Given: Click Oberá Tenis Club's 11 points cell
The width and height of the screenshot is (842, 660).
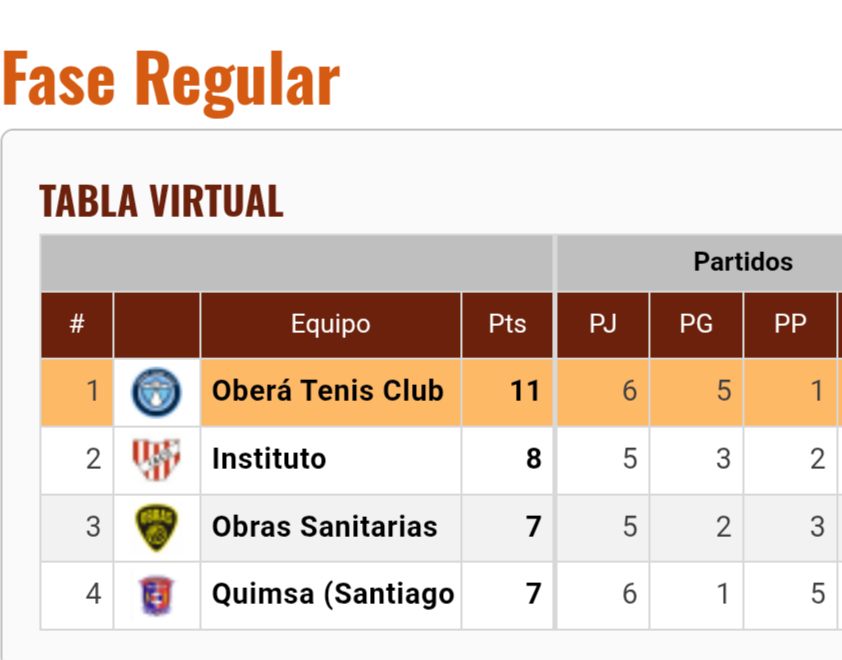Looking at the screenshot, I should 524,391.
